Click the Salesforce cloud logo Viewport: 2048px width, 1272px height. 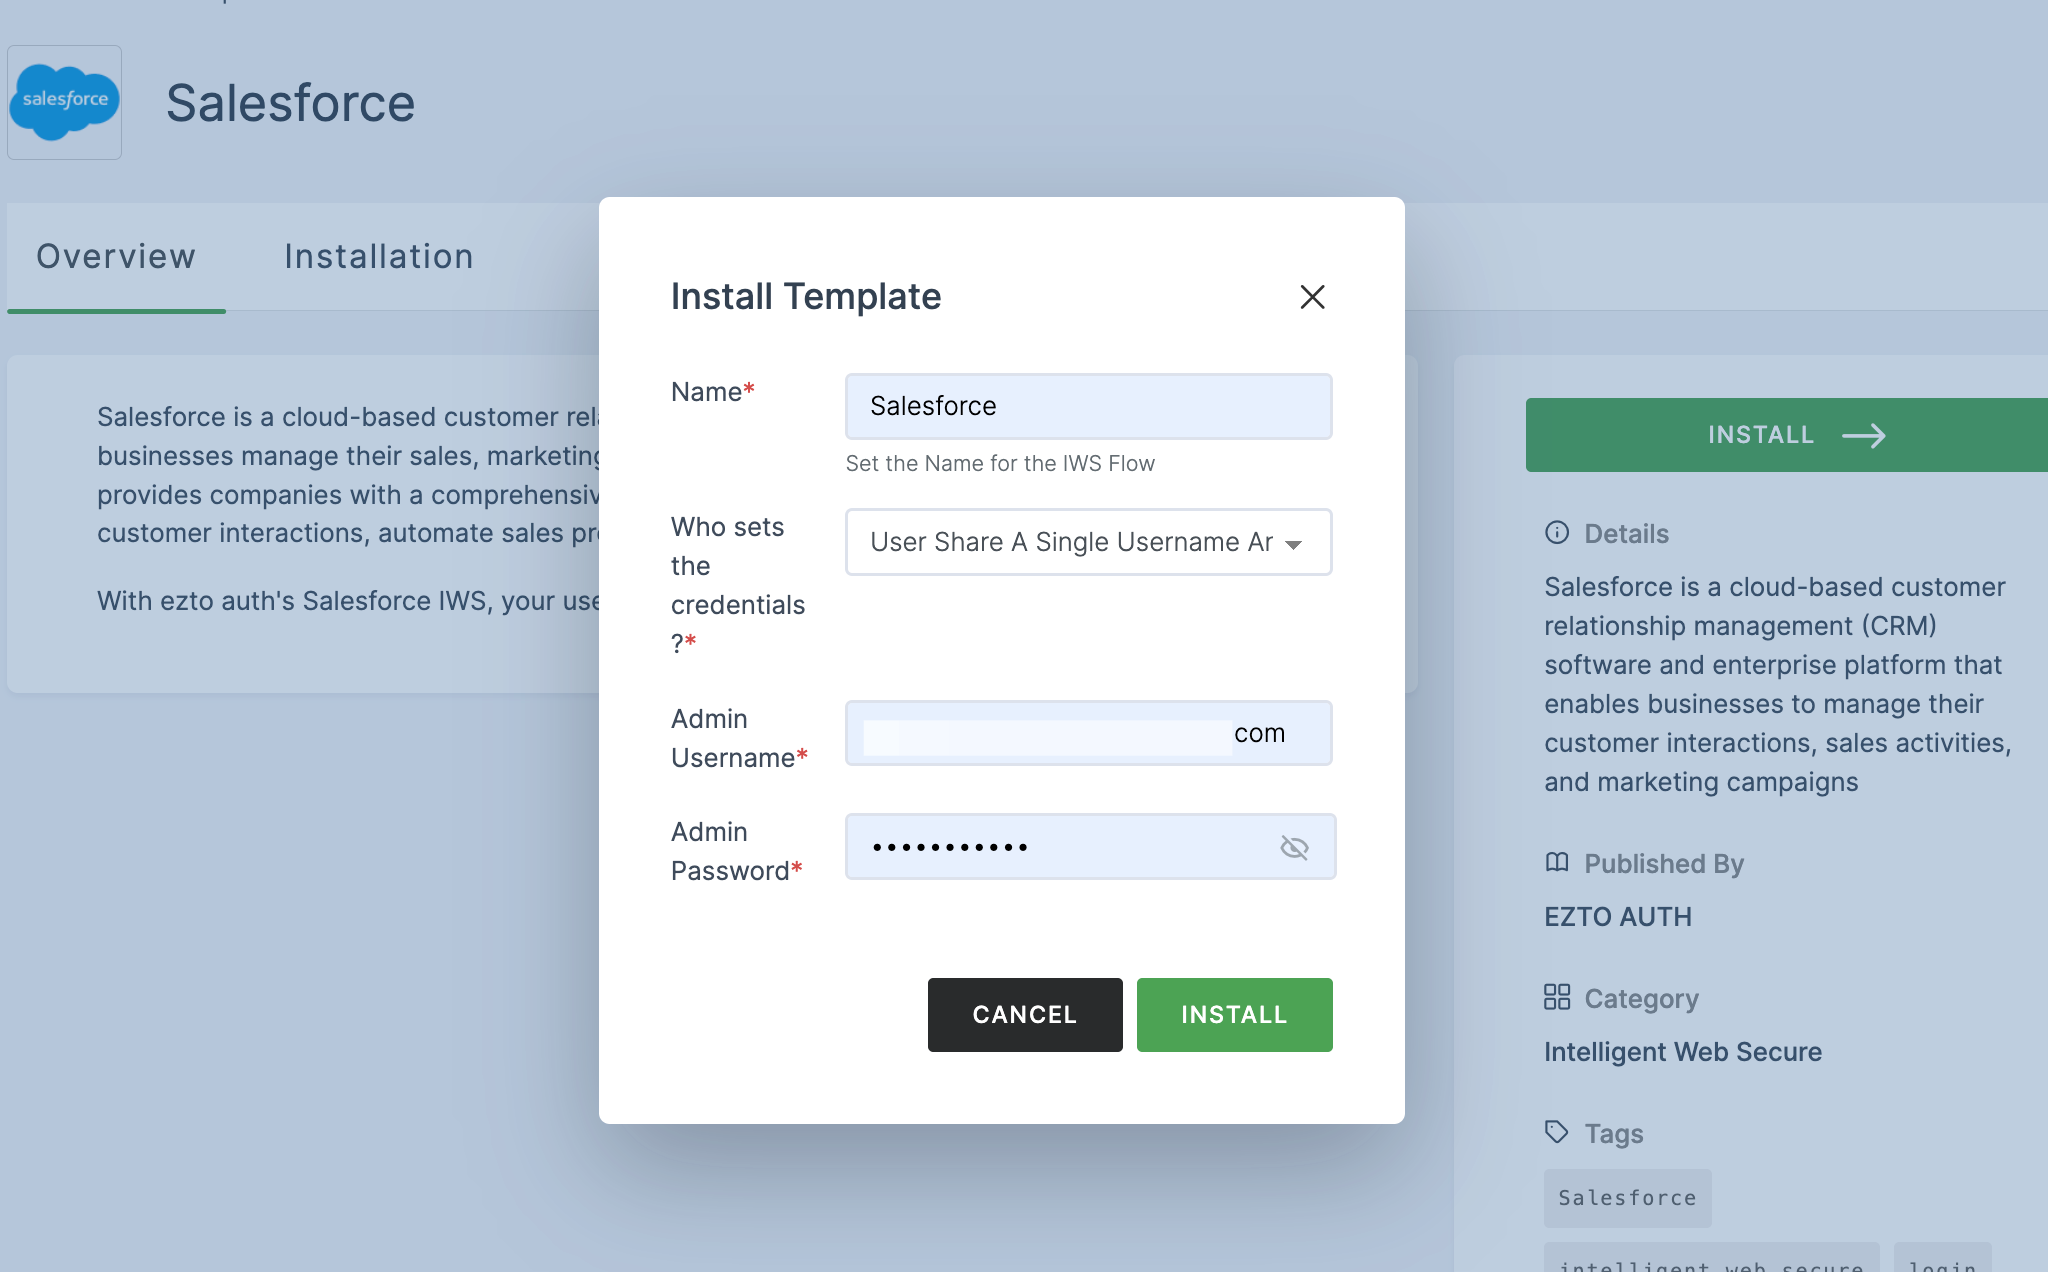pyautogui.click(x=65, y=102)
